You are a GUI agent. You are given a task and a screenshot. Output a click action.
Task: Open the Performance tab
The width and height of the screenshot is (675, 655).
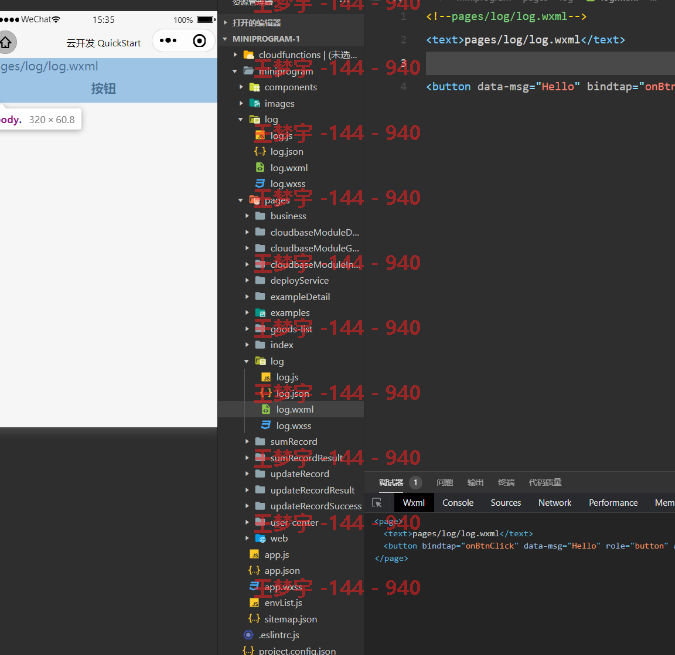(x=613, y=503)
